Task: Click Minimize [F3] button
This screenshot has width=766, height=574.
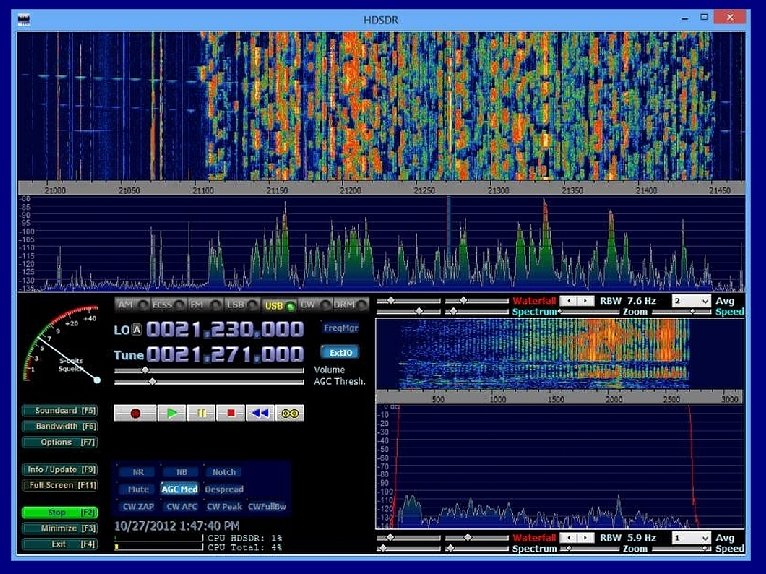Action: click(x=60, y=528)
